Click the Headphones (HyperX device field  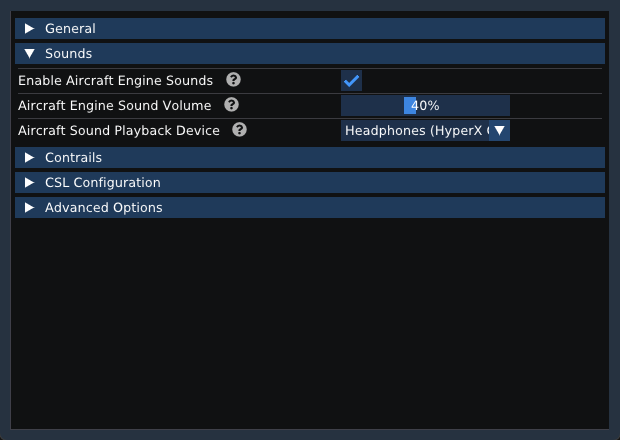tap(425, 130)
